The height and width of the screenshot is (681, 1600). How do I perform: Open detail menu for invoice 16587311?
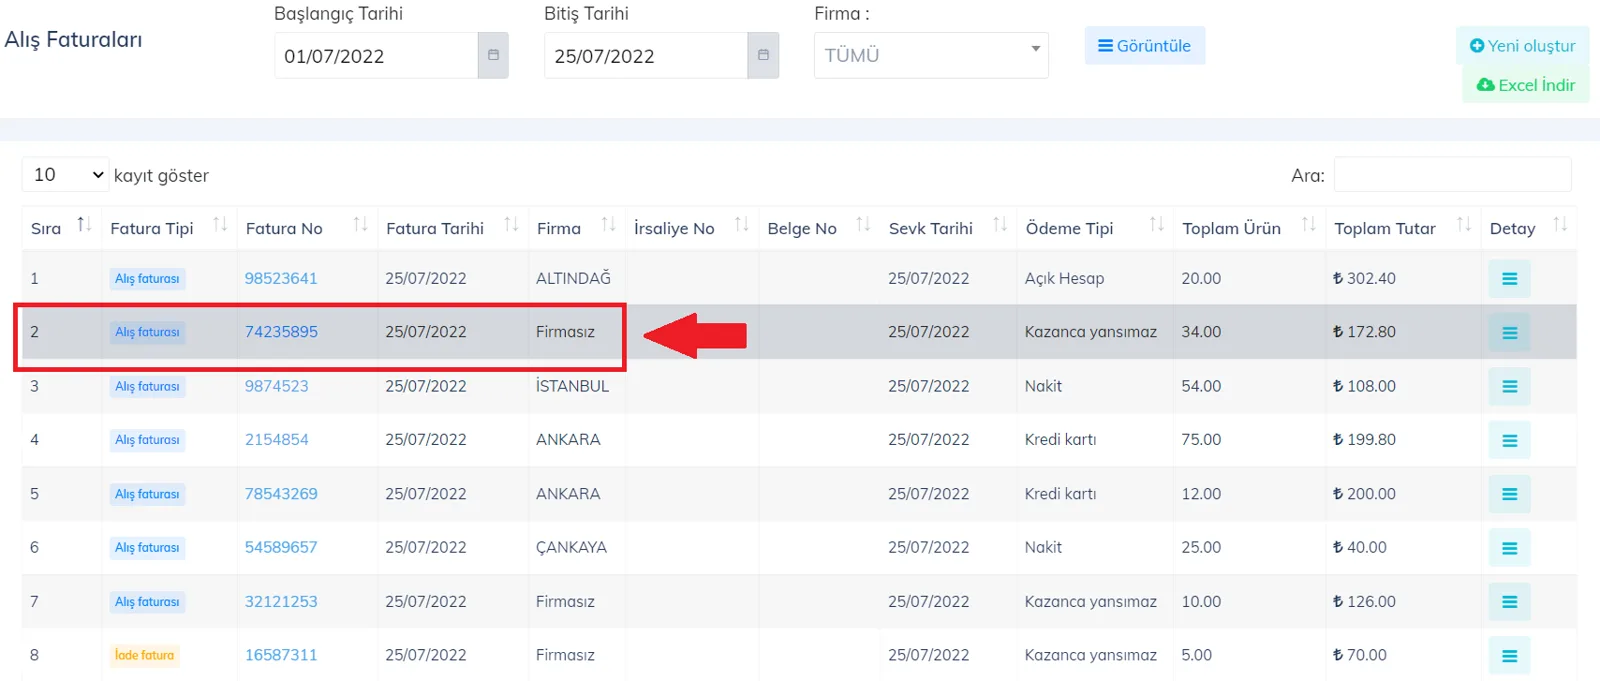(1509, 656)
